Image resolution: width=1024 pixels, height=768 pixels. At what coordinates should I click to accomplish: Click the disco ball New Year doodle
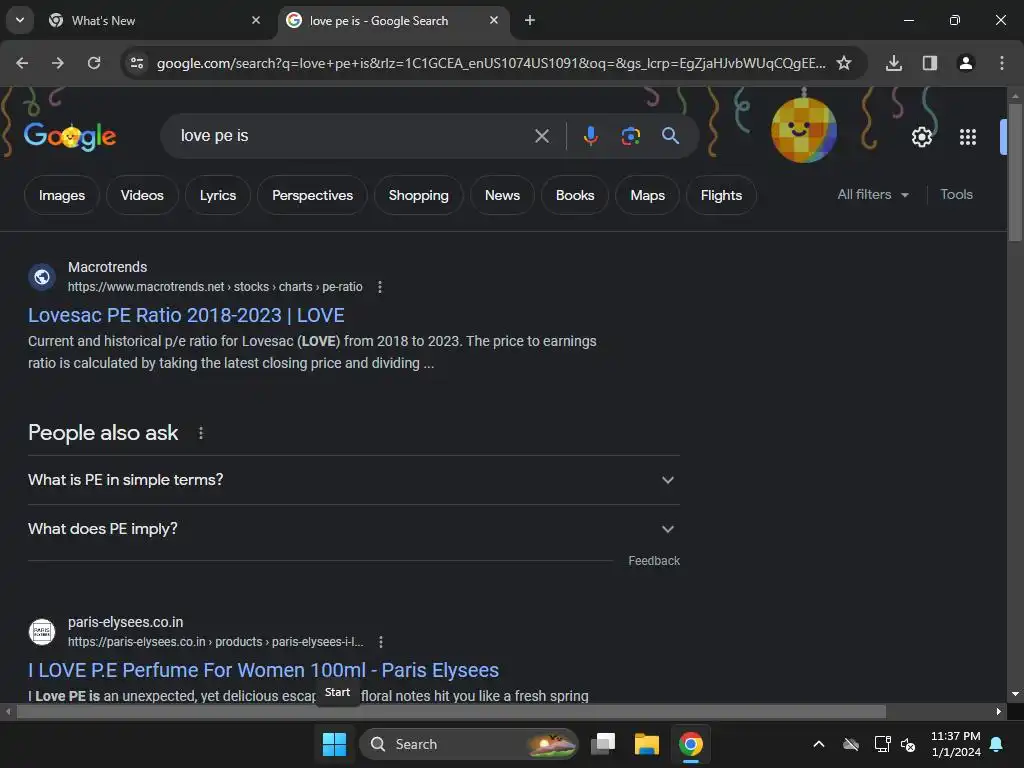click(x=803, y=129)
